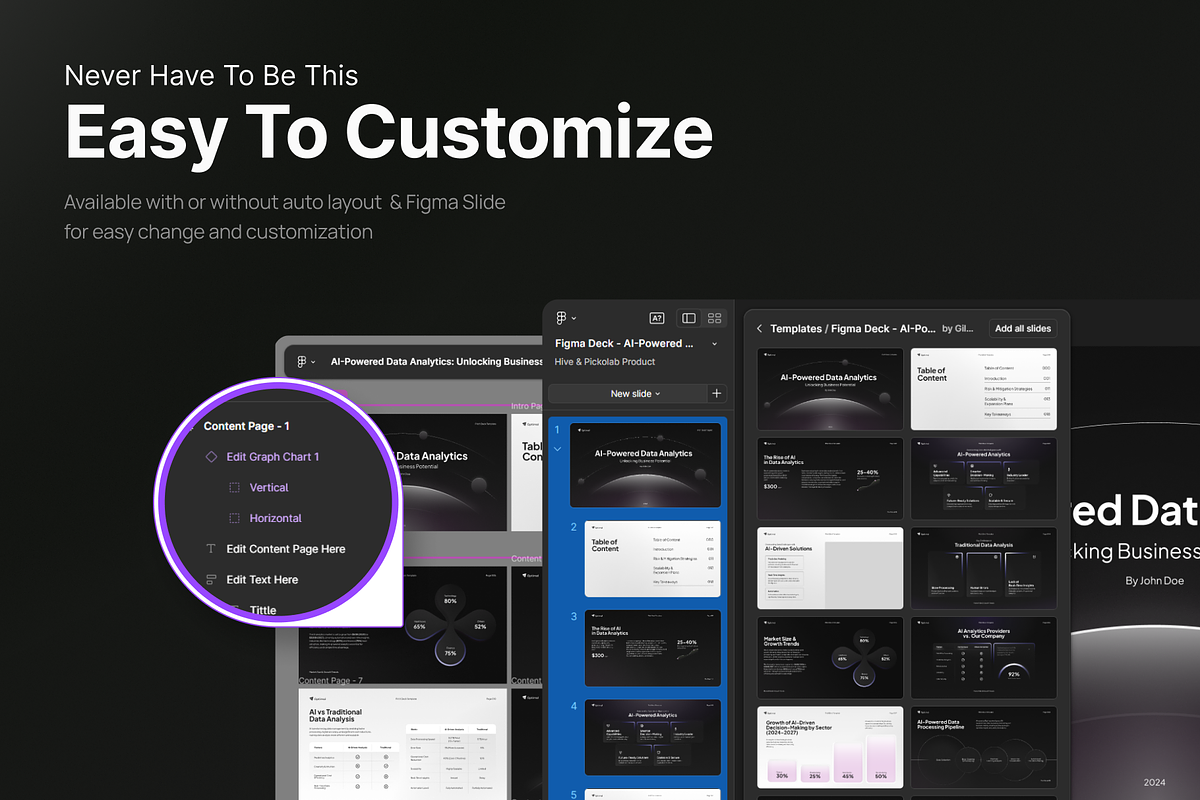The width and height of the screenshot is (1200, 800).
Task: Click the Edit Graph Chart 1 component icon
Action: (211, 457)
